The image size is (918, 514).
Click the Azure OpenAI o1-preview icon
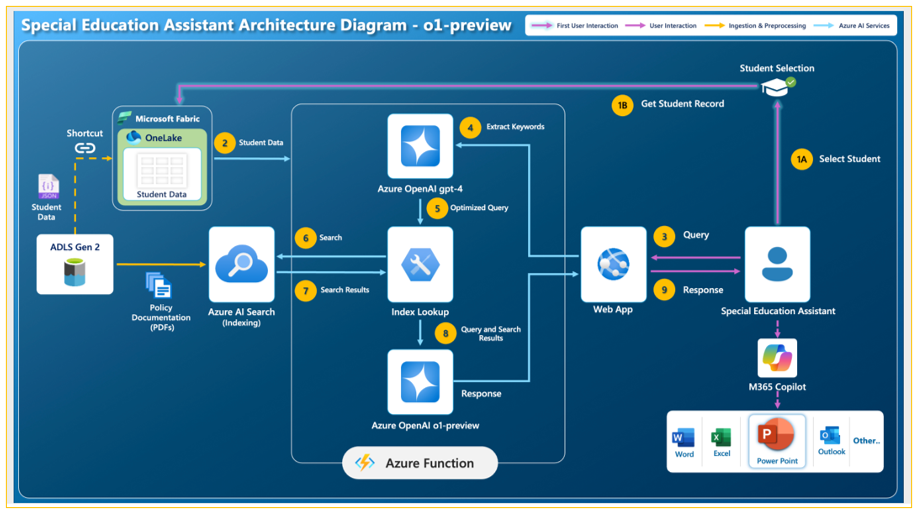tap(420, 382)
